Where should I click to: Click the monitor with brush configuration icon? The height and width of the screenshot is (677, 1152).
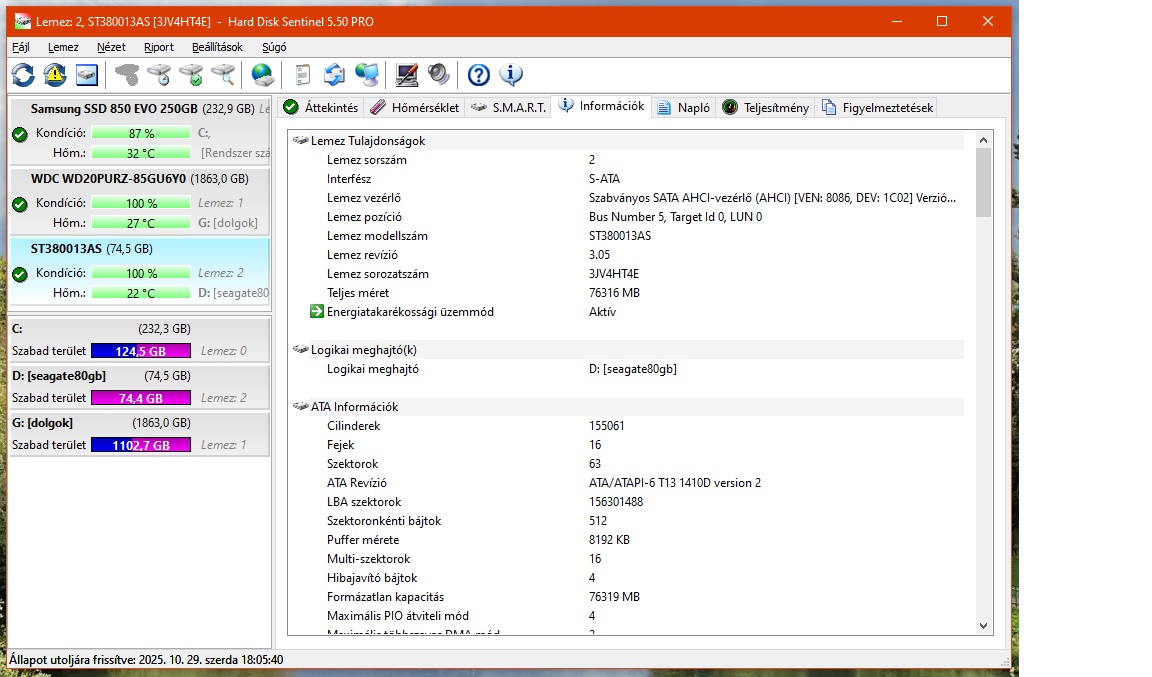point(406,75)
